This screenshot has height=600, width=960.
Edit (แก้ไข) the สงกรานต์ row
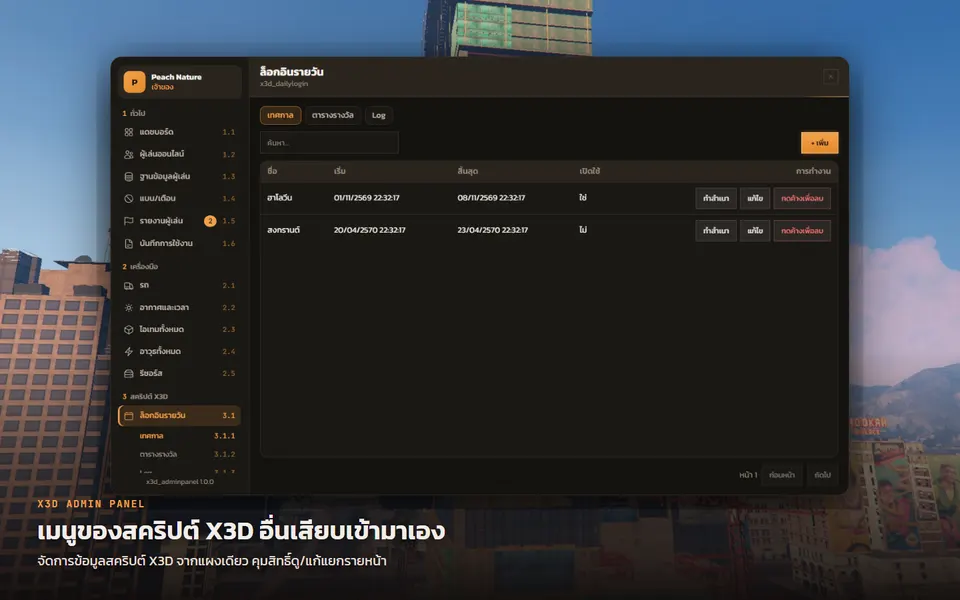pyautogui.click(x=755, y=231)
